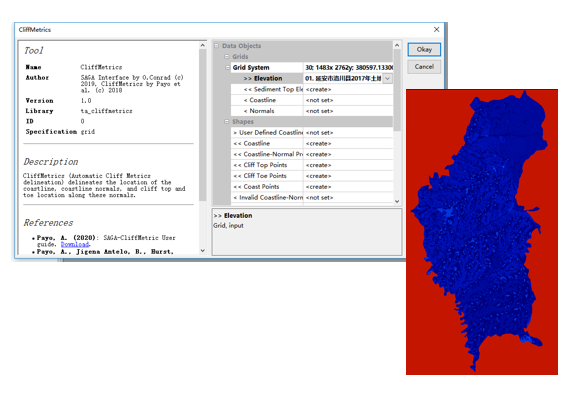The height and width of the screenshot is (393, 580).
Task: Select the Sediment Top Elevation row
Action: click(x=312, y=89)
